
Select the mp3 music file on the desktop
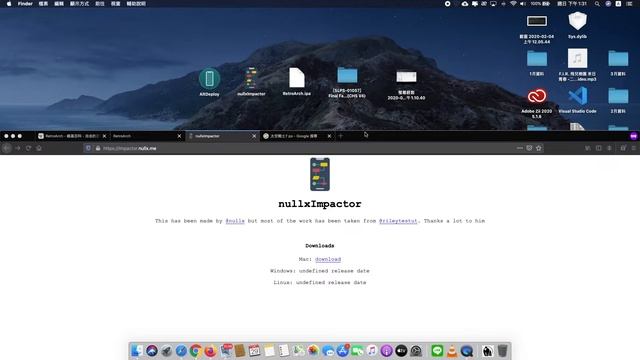tap(577, 58)
